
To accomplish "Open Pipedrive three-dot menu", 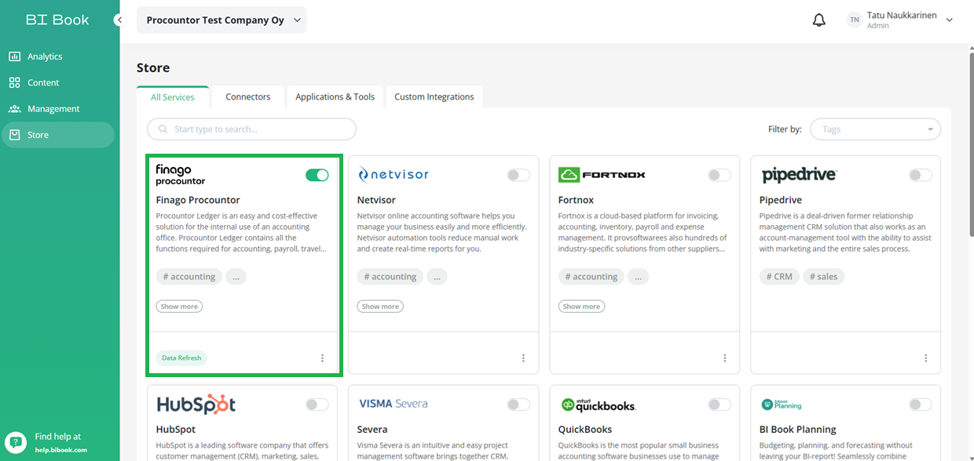I will click(926, 358).
